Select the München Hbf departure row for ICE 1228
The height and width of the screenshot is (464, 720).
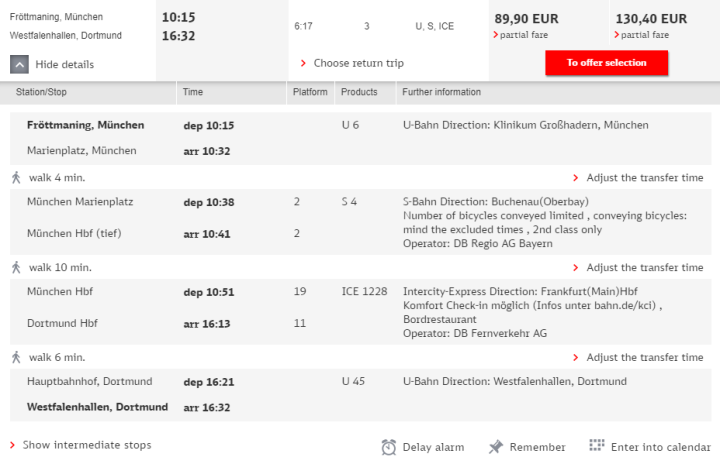[x=60, y=291]
